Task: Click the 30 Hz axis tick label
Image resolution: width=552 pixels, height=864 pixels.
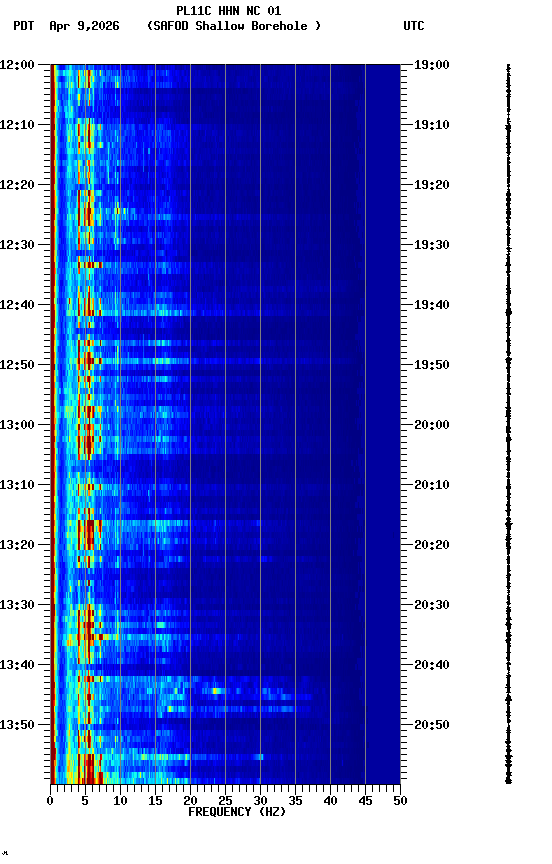Action: (260, 801)
